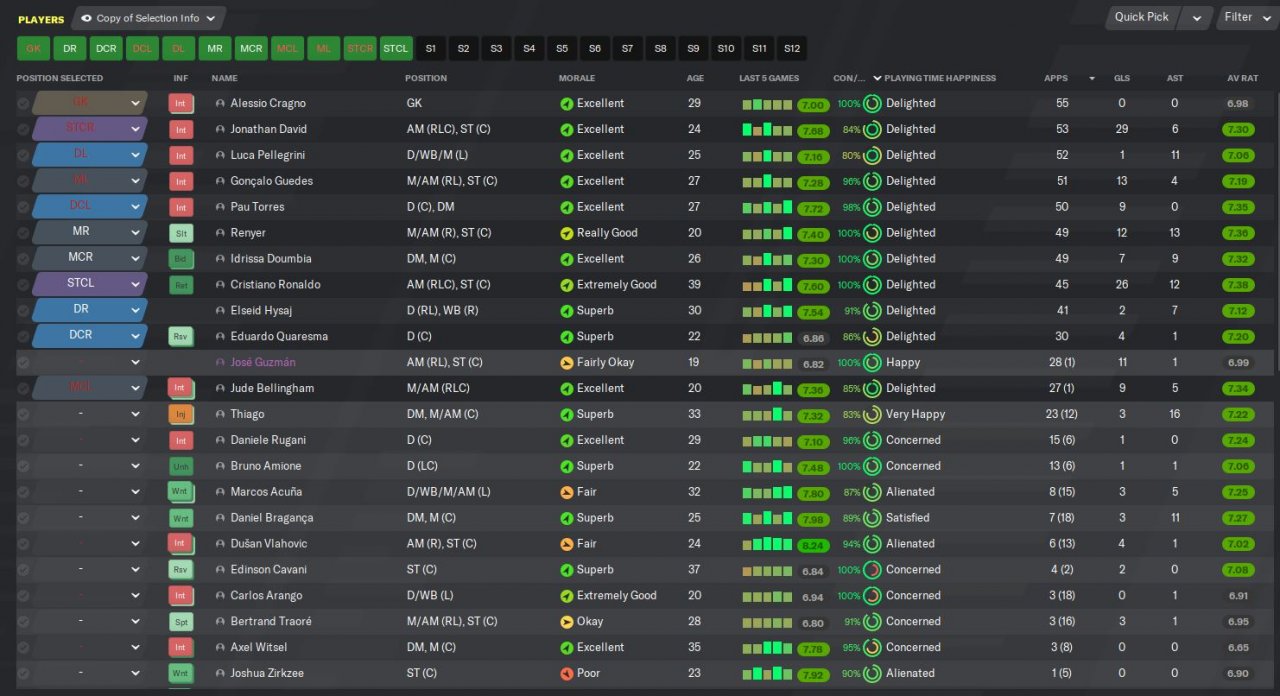Toggle selection tick for Cristiano Ronaldo
This screenshot has height=696, width=1280.
(x=23, y=285)
